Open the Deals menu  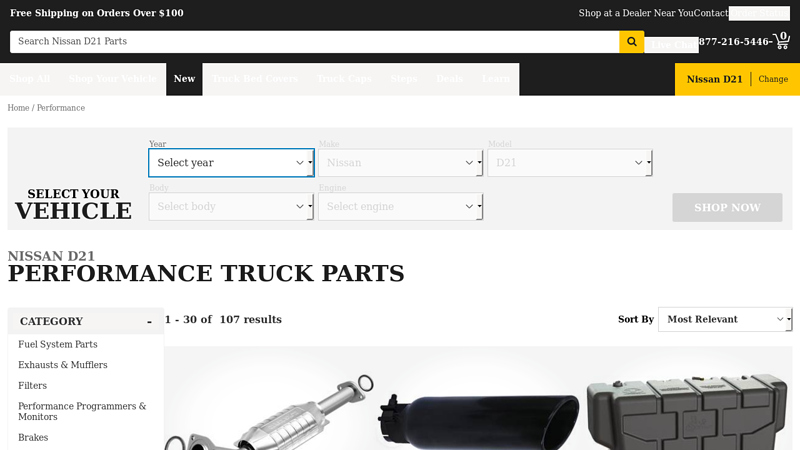click(449, 79)
